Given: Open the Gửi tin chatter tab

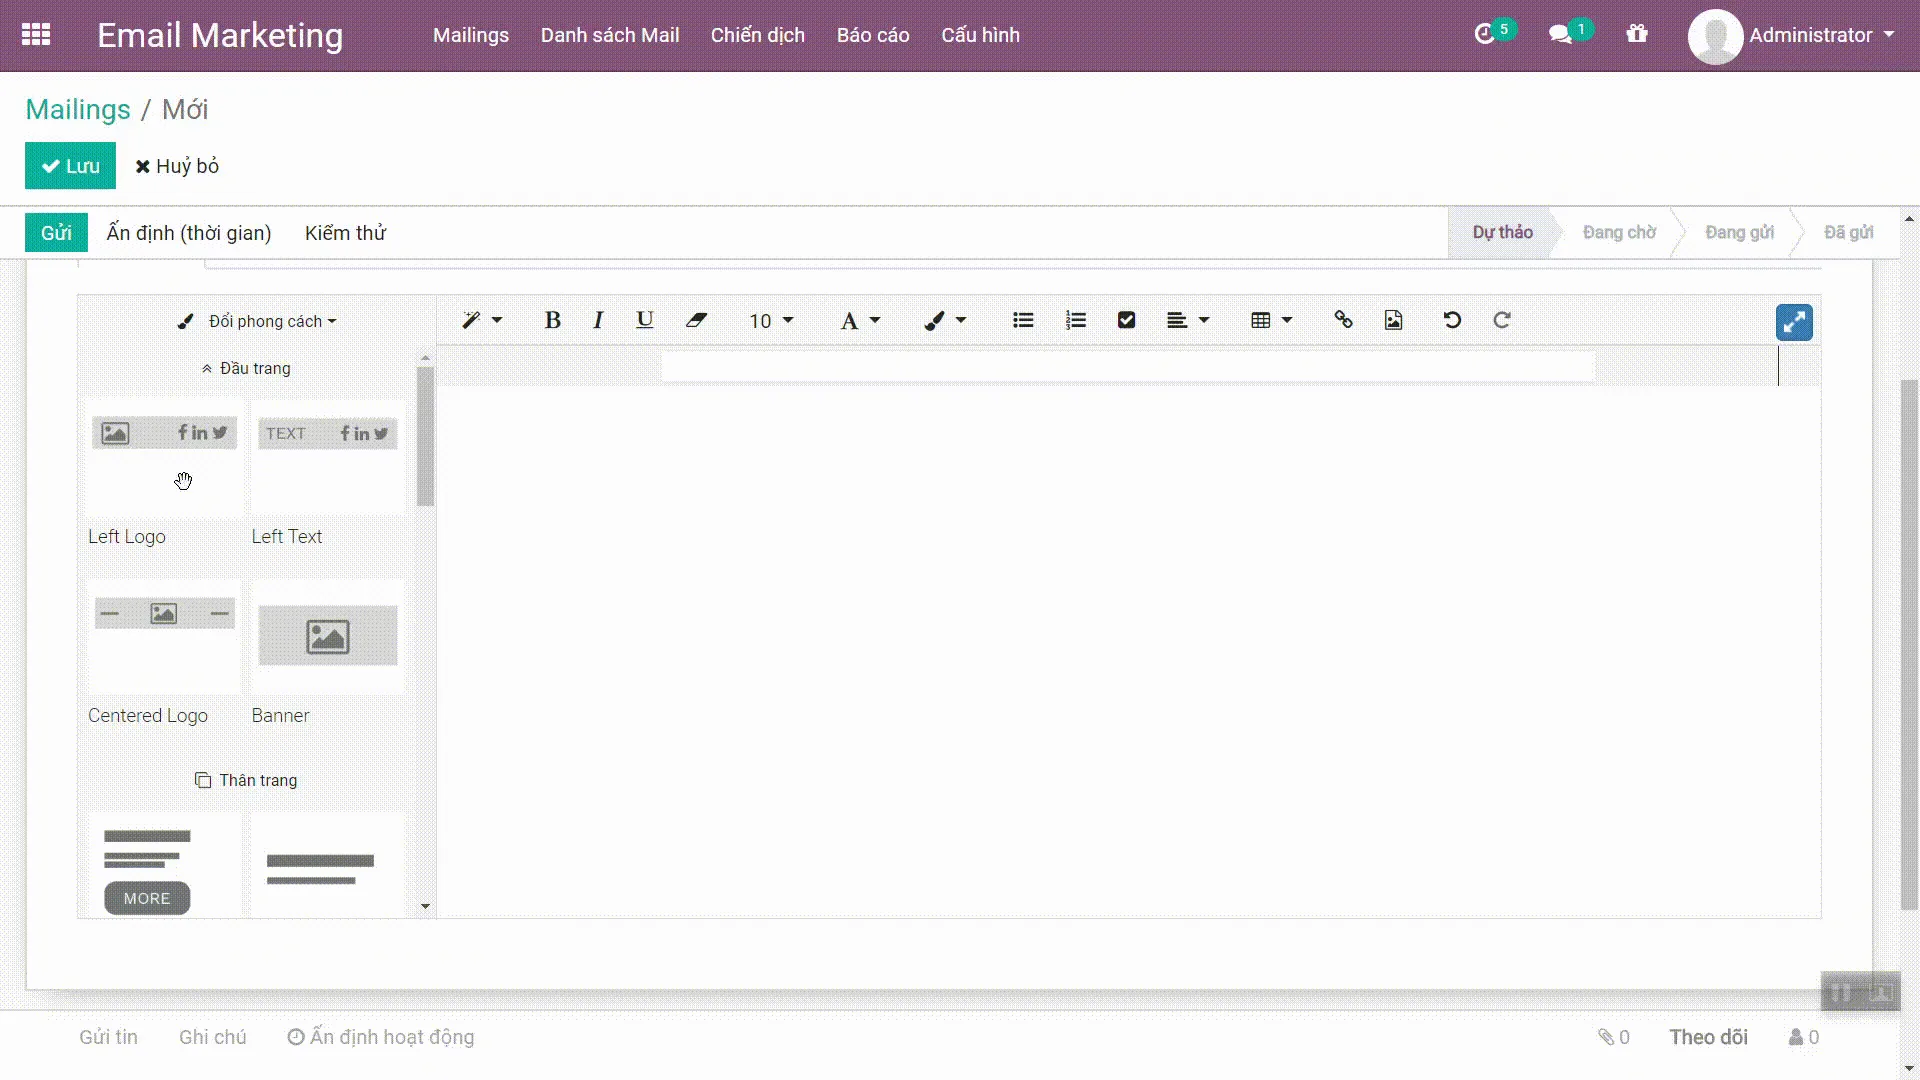Looking at the screenshot, I should tap(108, 1037).
